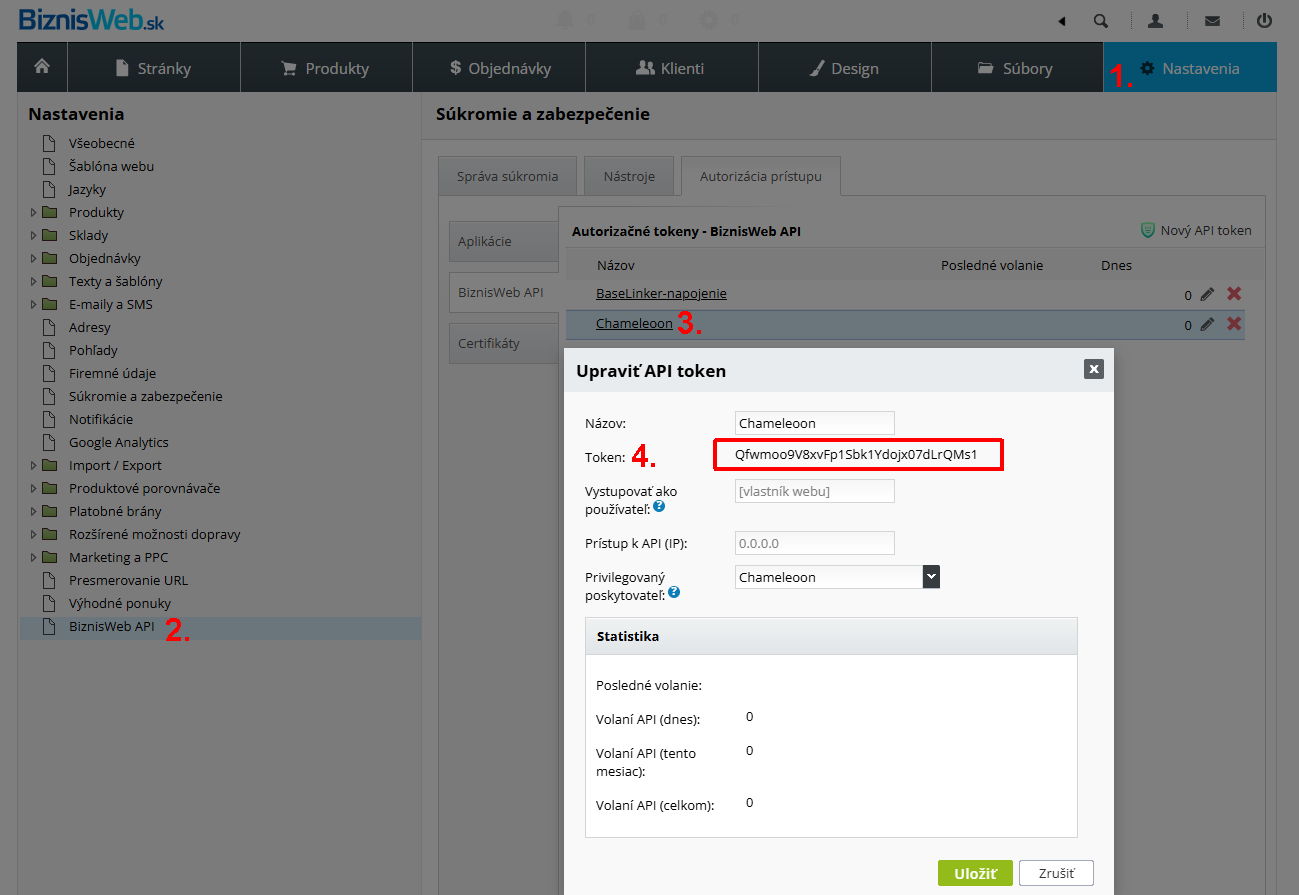Open the Aplikácie side tab

click(503, 242)
